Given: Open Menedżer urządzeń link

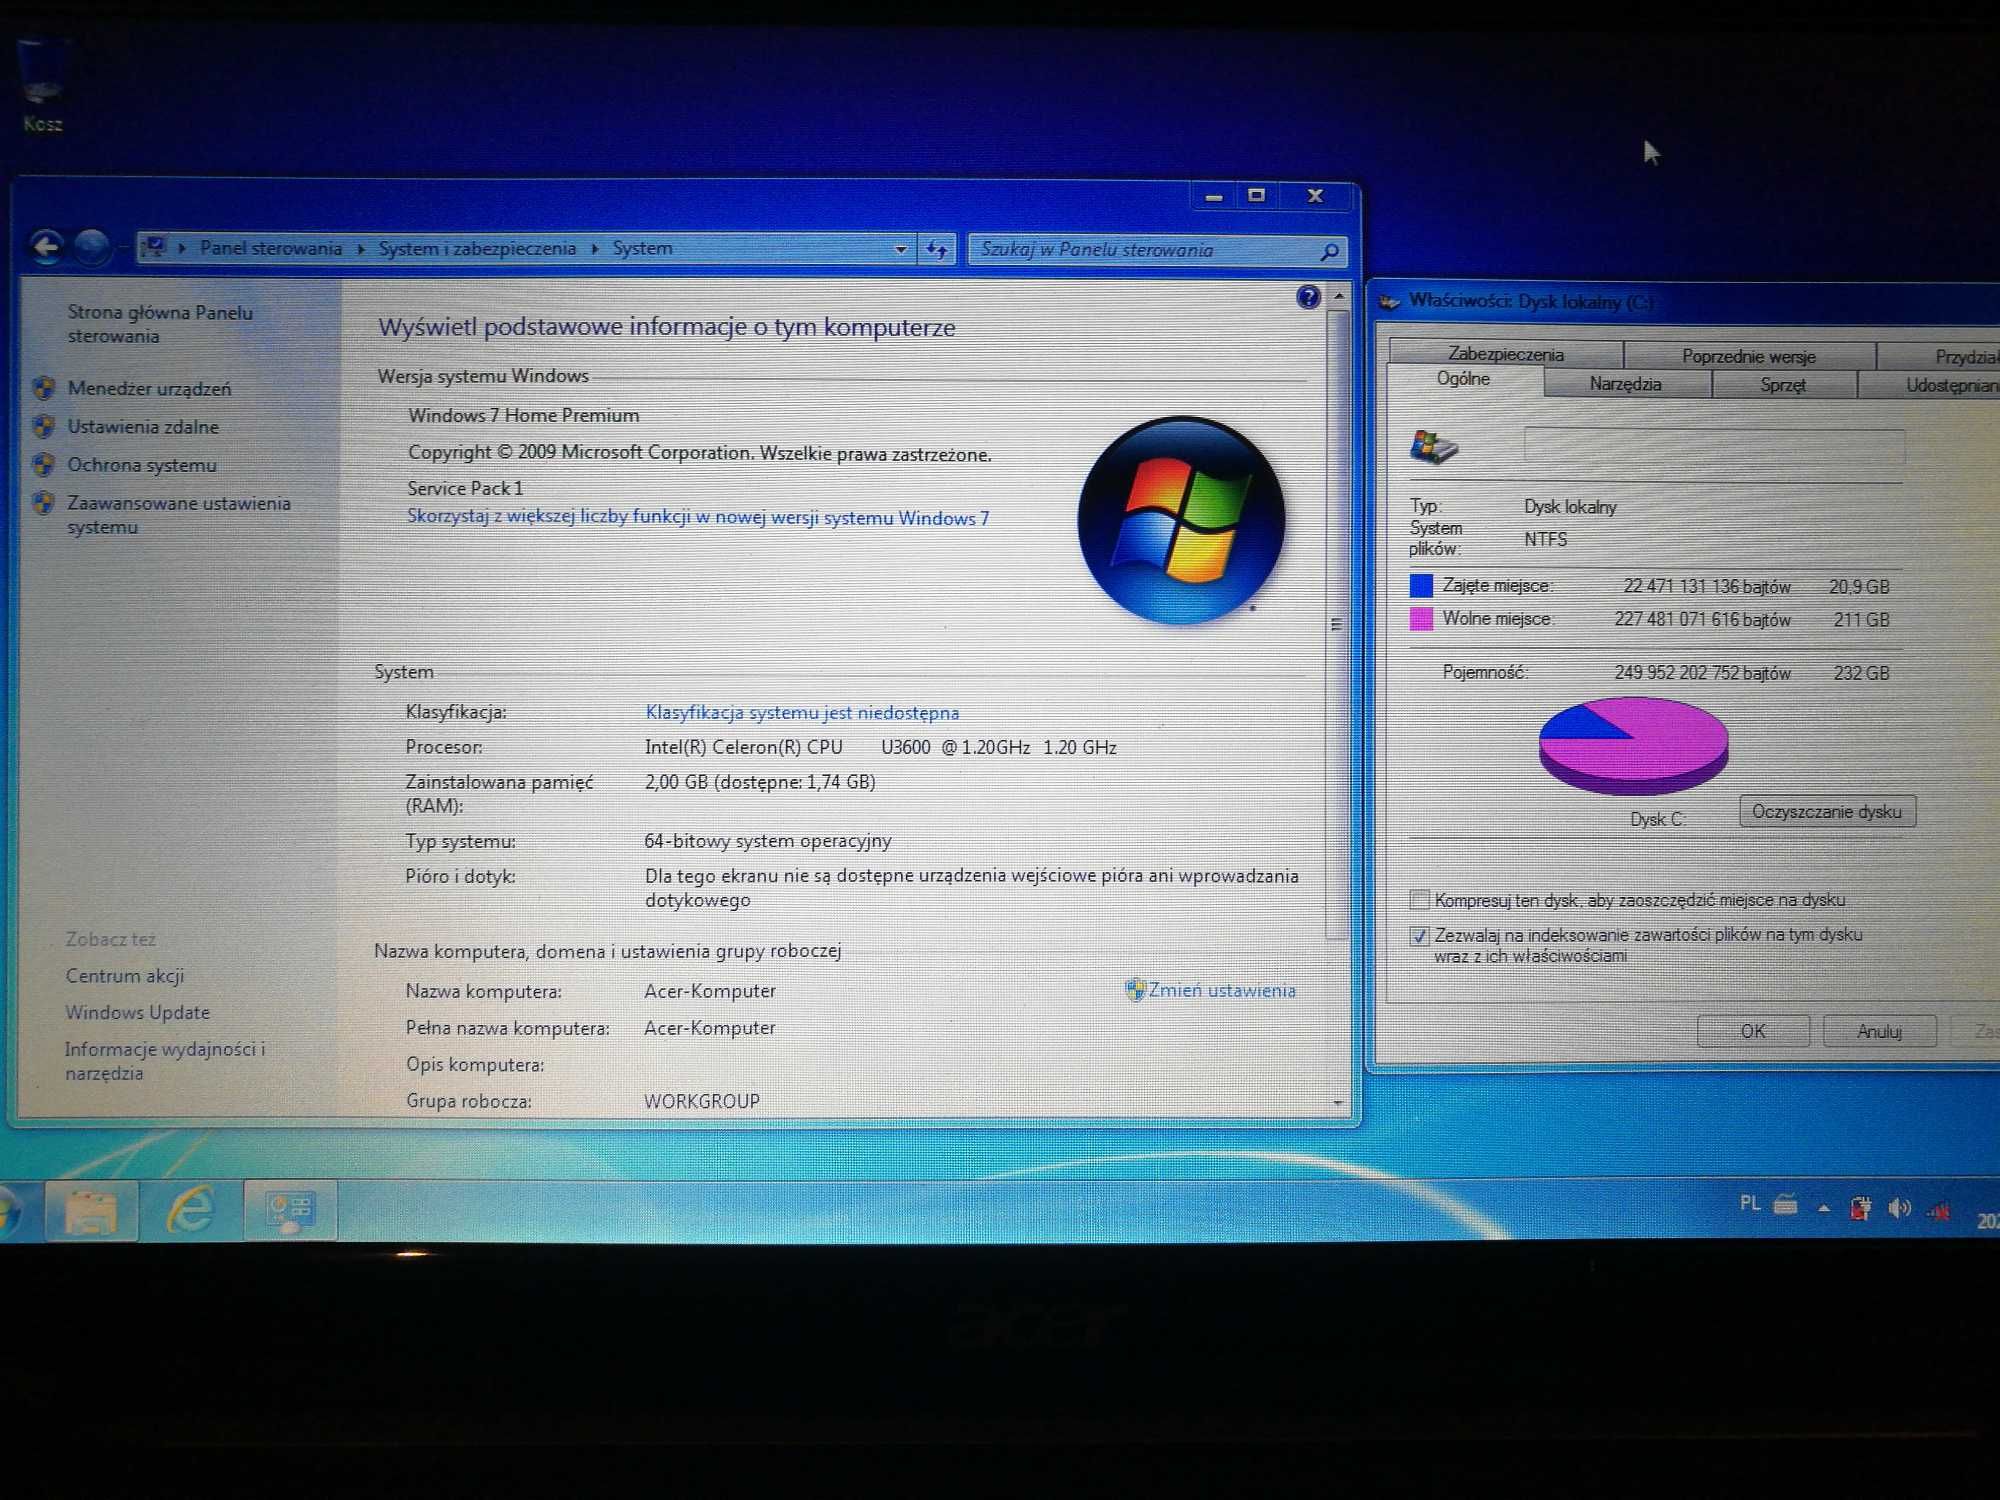Looking at the screenshot, I should coord(149,388).
